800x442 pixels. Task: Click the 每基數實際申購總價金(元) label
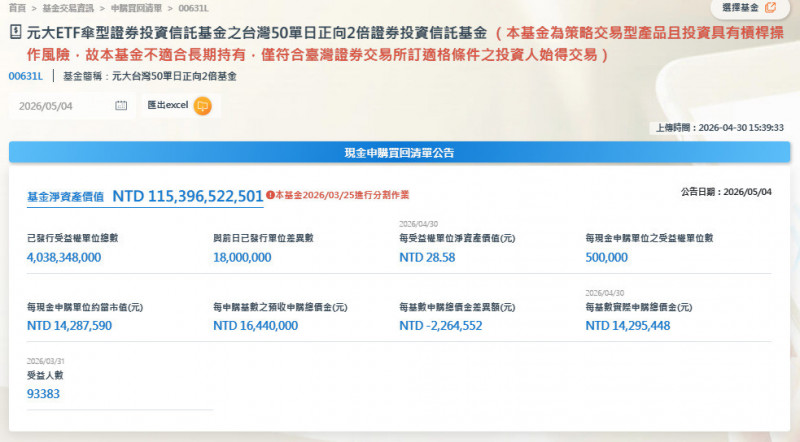(639, 307)
